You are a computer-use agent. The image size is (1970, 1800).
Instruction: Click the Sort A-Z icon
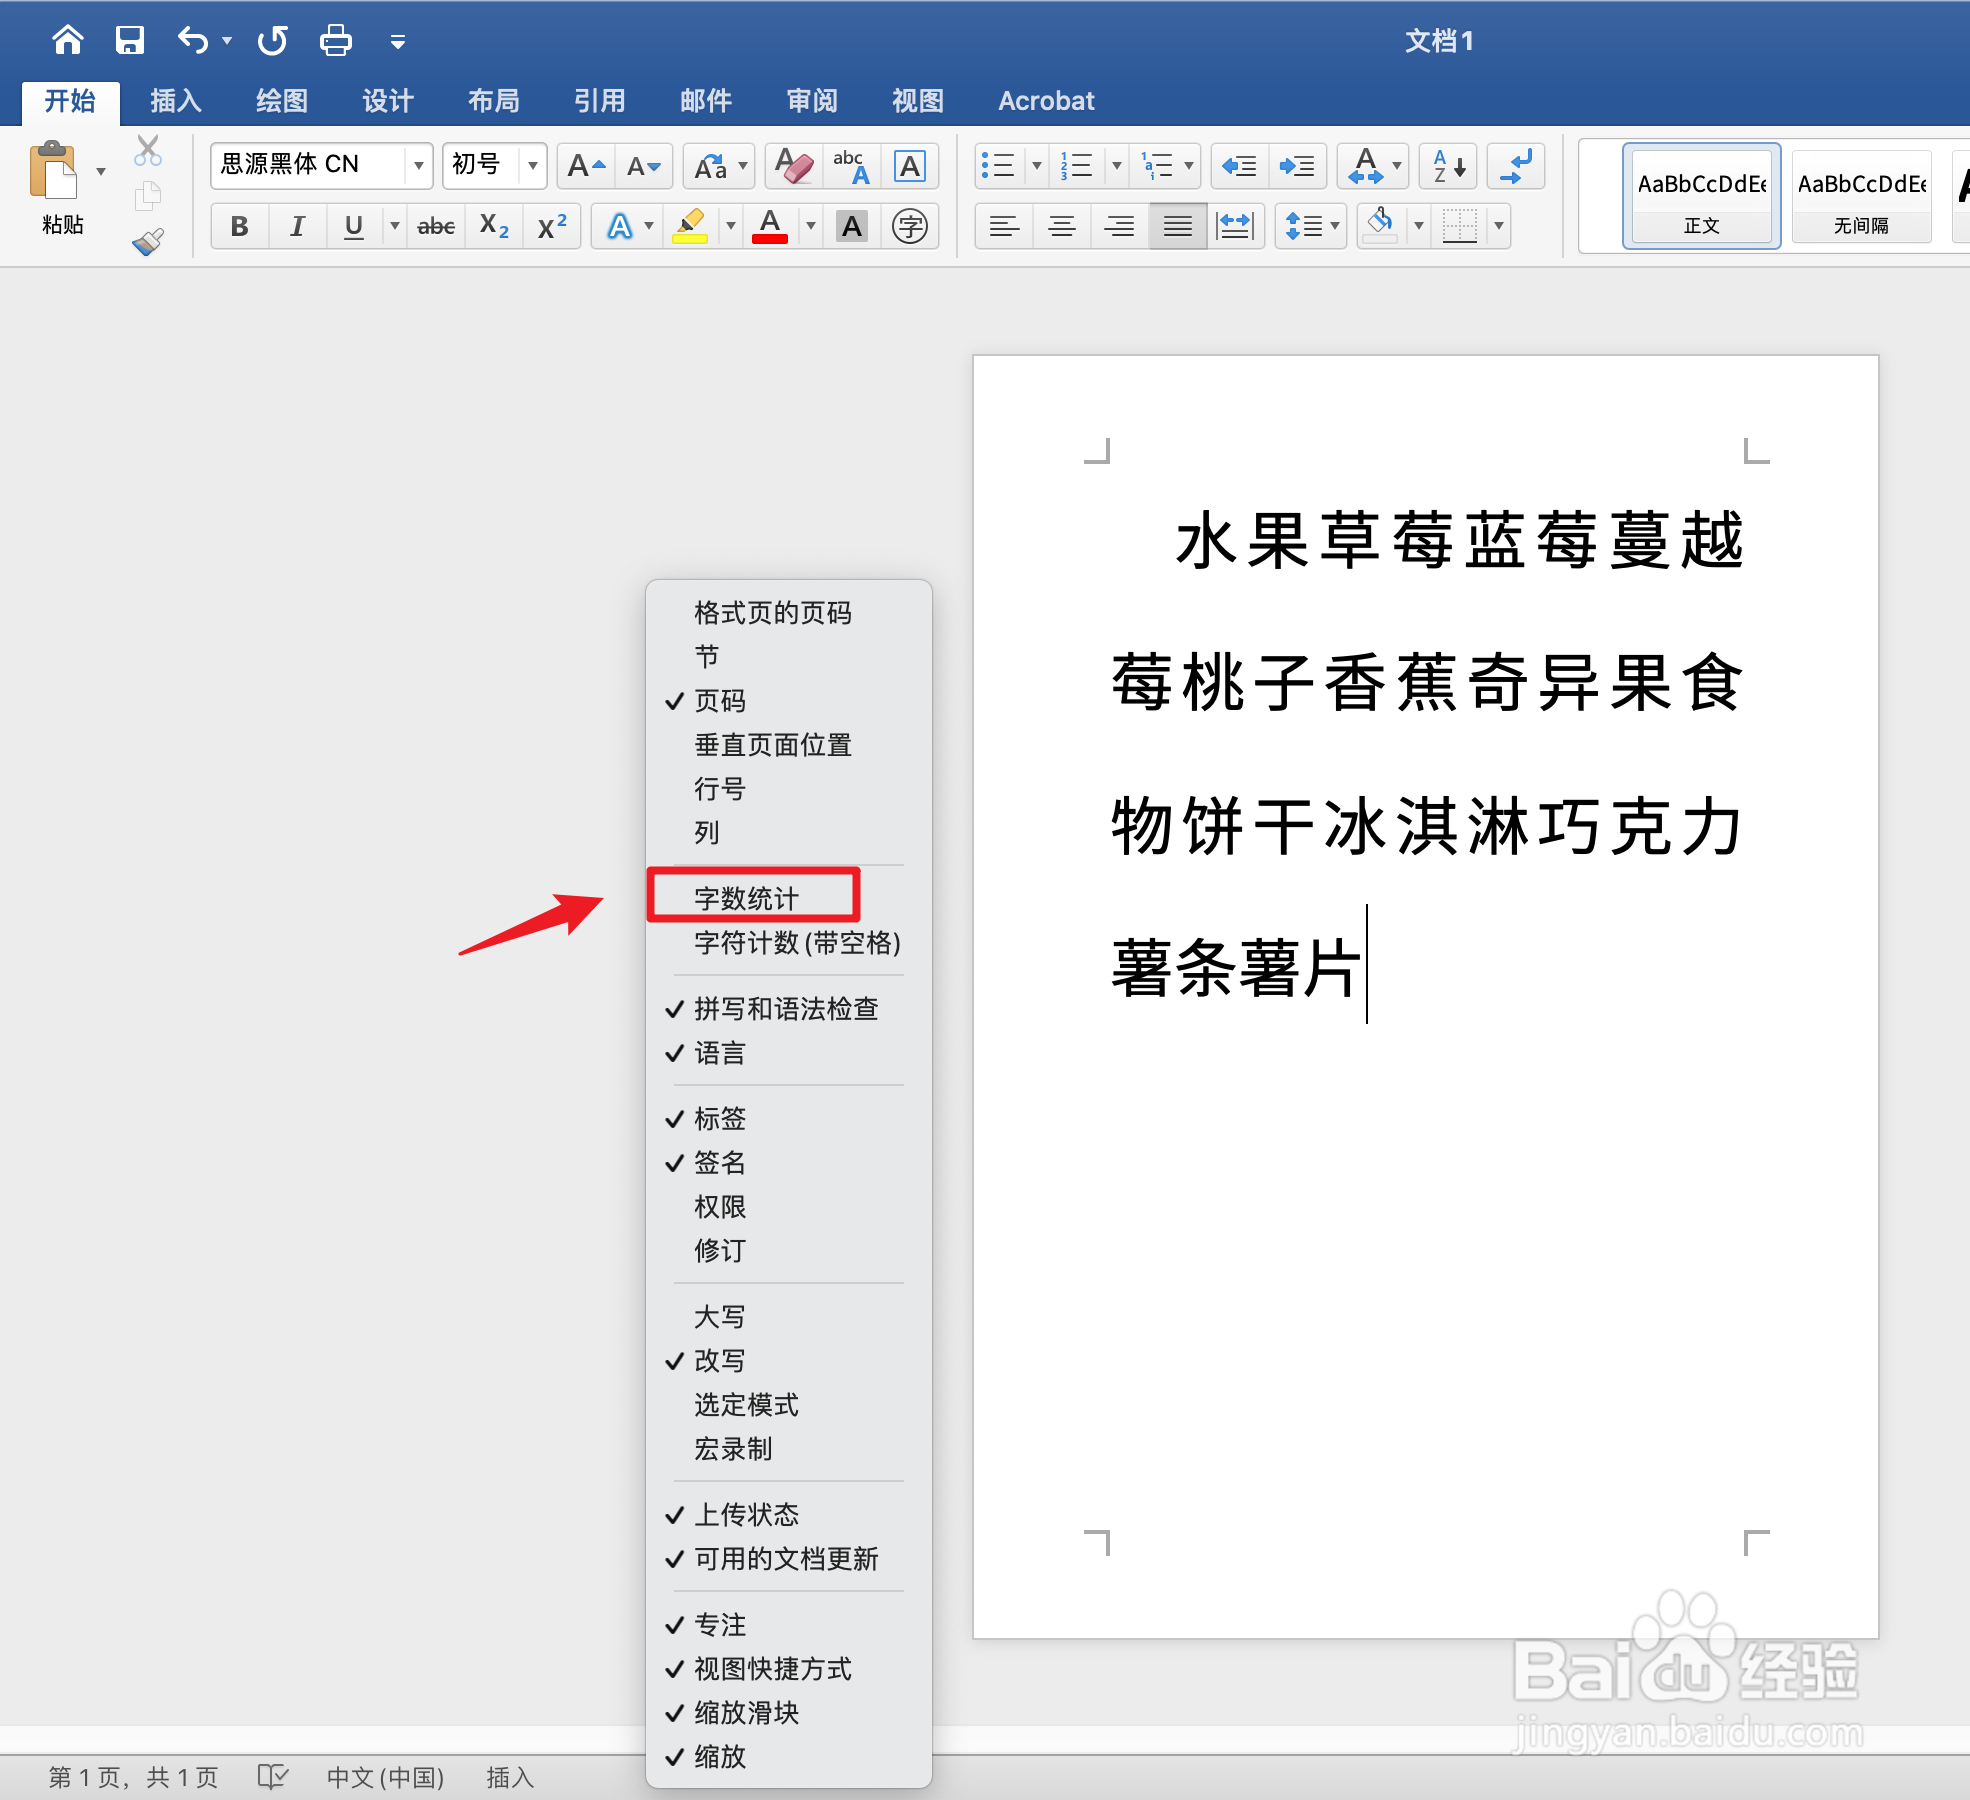1447,166
